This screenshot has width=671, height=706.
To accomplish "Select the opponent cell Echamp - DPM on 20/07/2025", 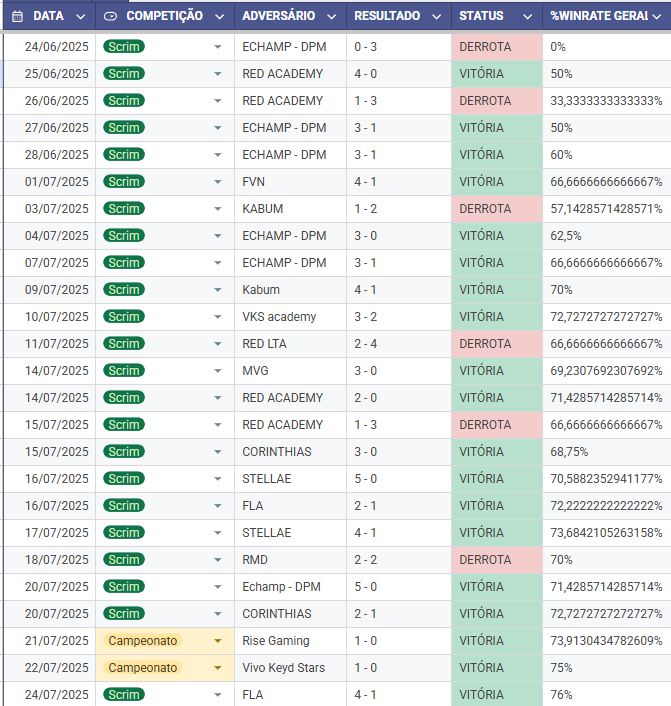I will coord(290,587).
